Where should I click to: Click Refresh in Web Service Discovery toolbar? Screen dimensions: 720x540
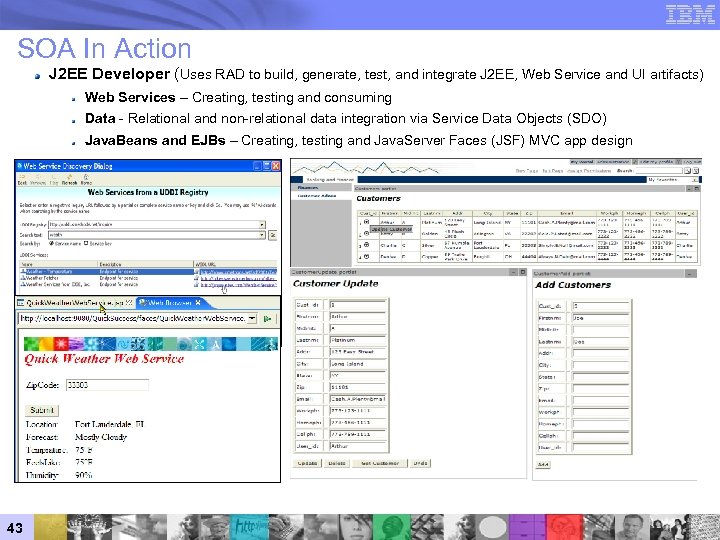[69, 180]
